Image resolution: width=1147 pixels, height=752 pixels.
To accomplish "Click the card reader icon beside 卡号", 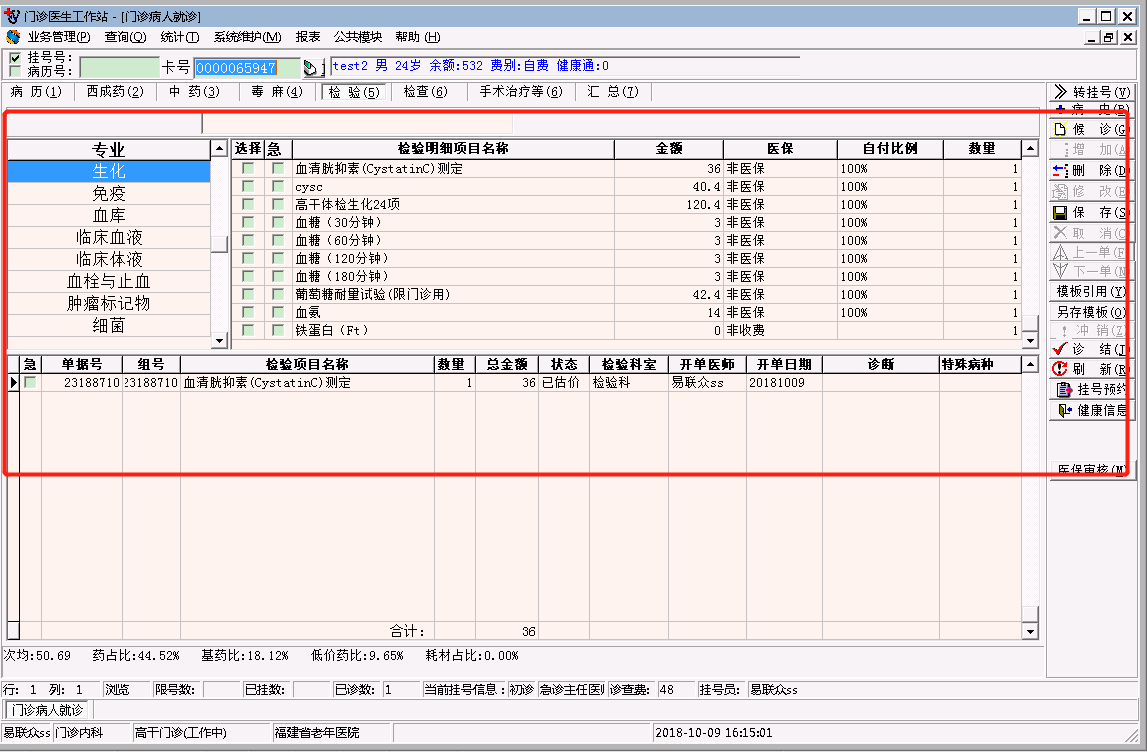I will click(x=310, y=68).
